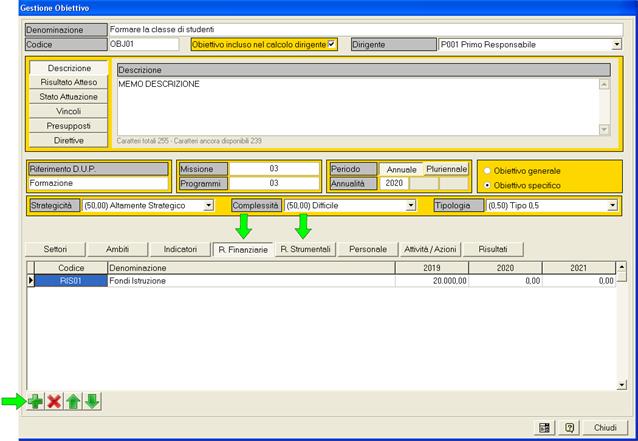Select the 'Obiettivo generale' radio button
Screen dimensions: 638x441
[488, 171]
